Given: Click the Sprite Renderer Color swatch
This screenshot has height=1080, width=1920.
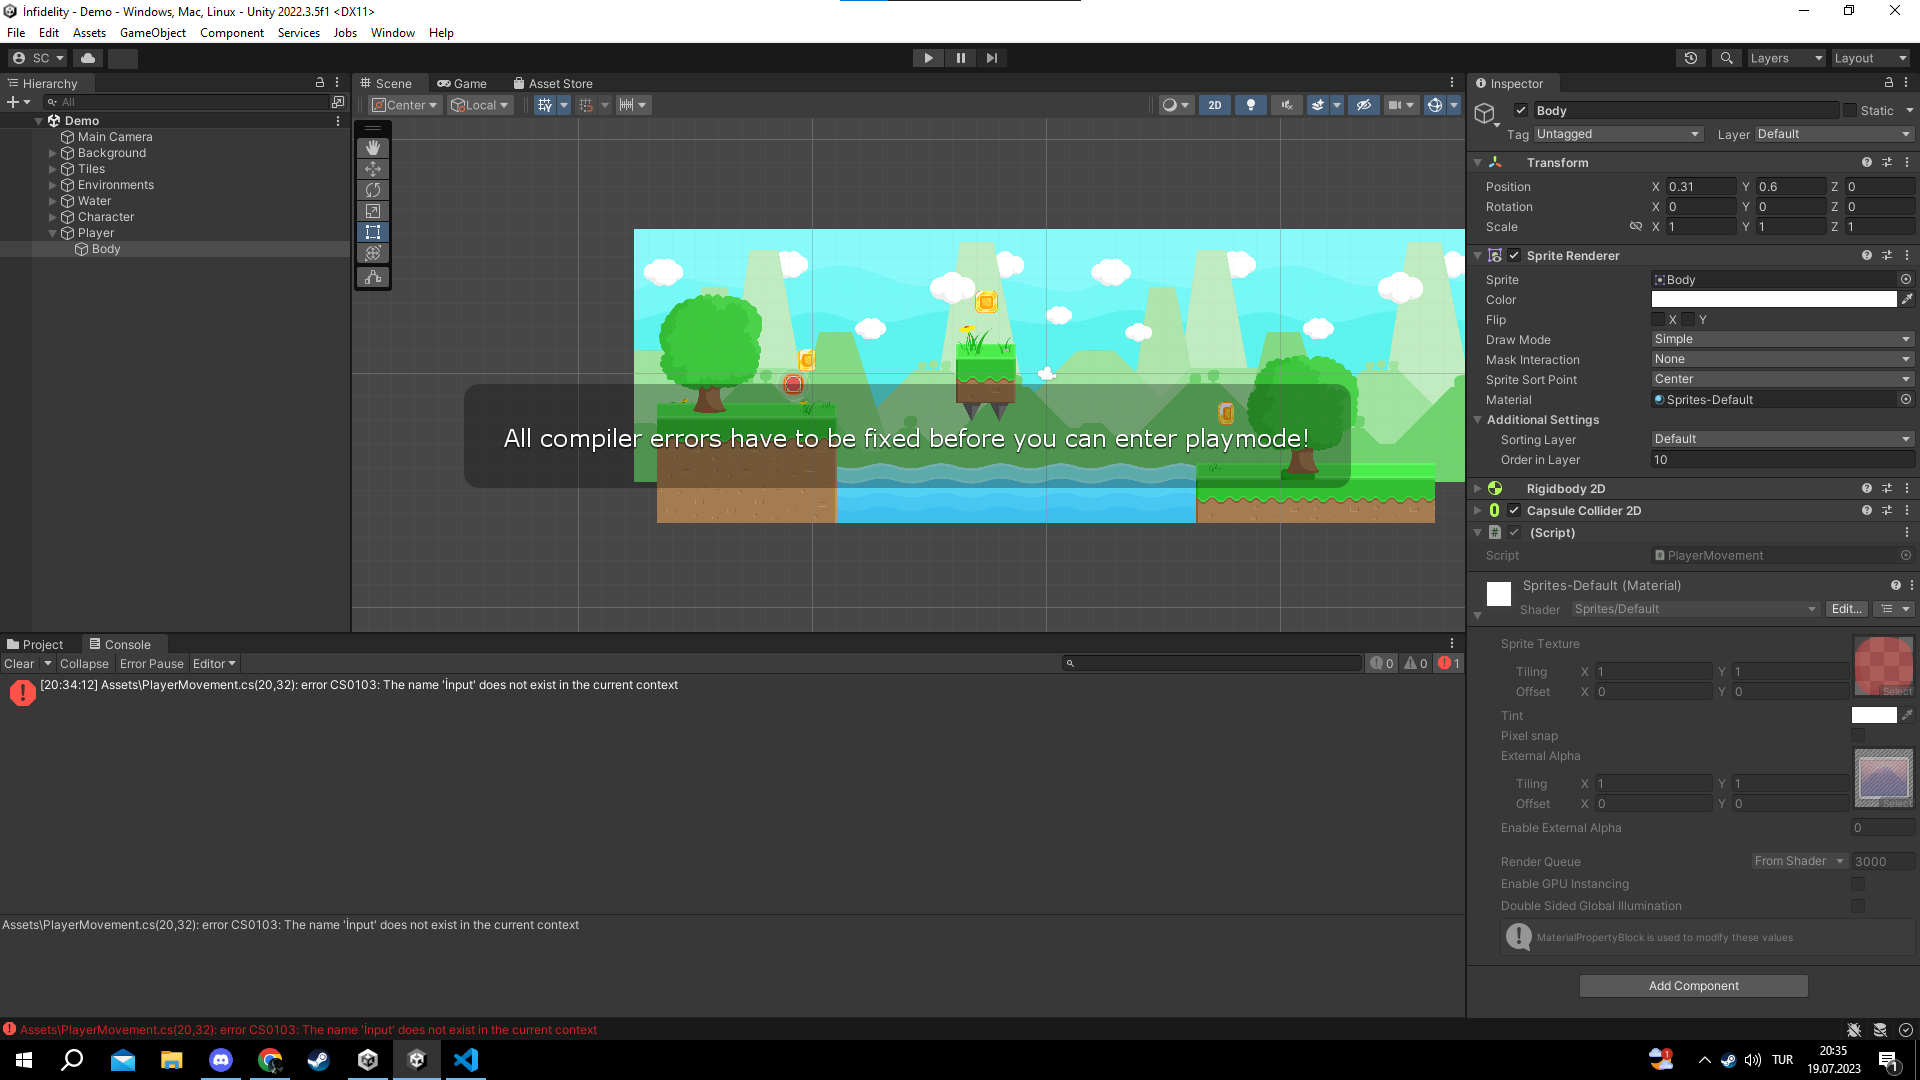Looking at the screenshot, I should (1773, 300).
